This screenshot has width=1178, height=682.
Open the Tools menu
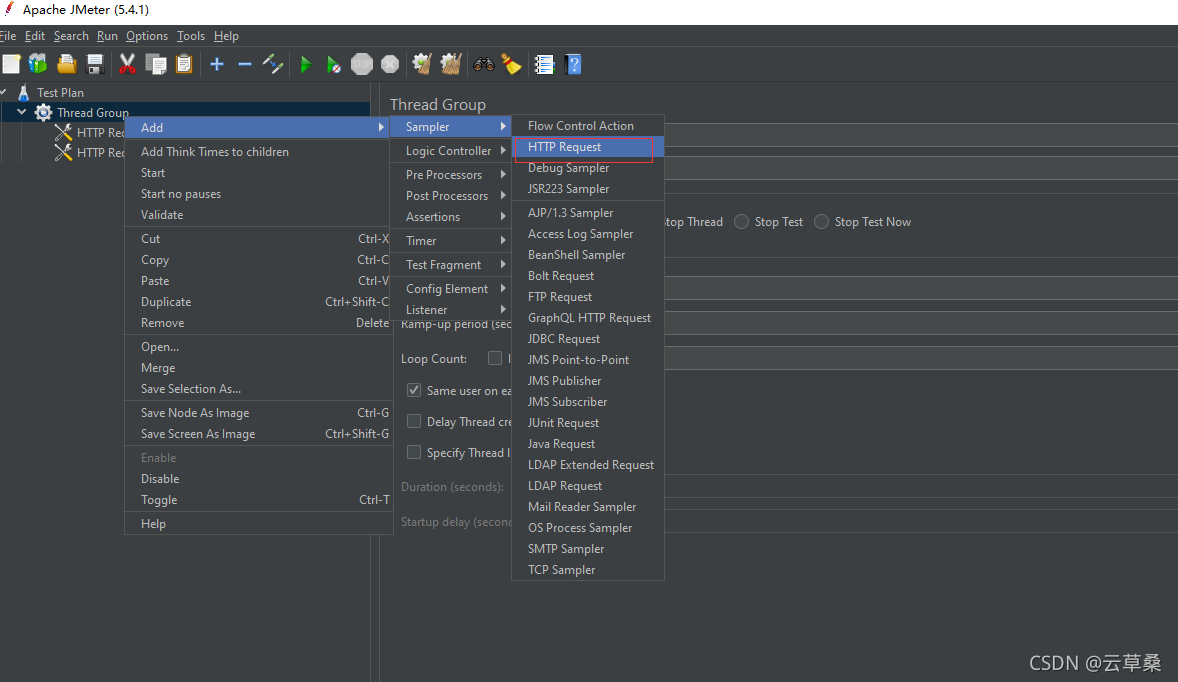(x=191, y=36)
